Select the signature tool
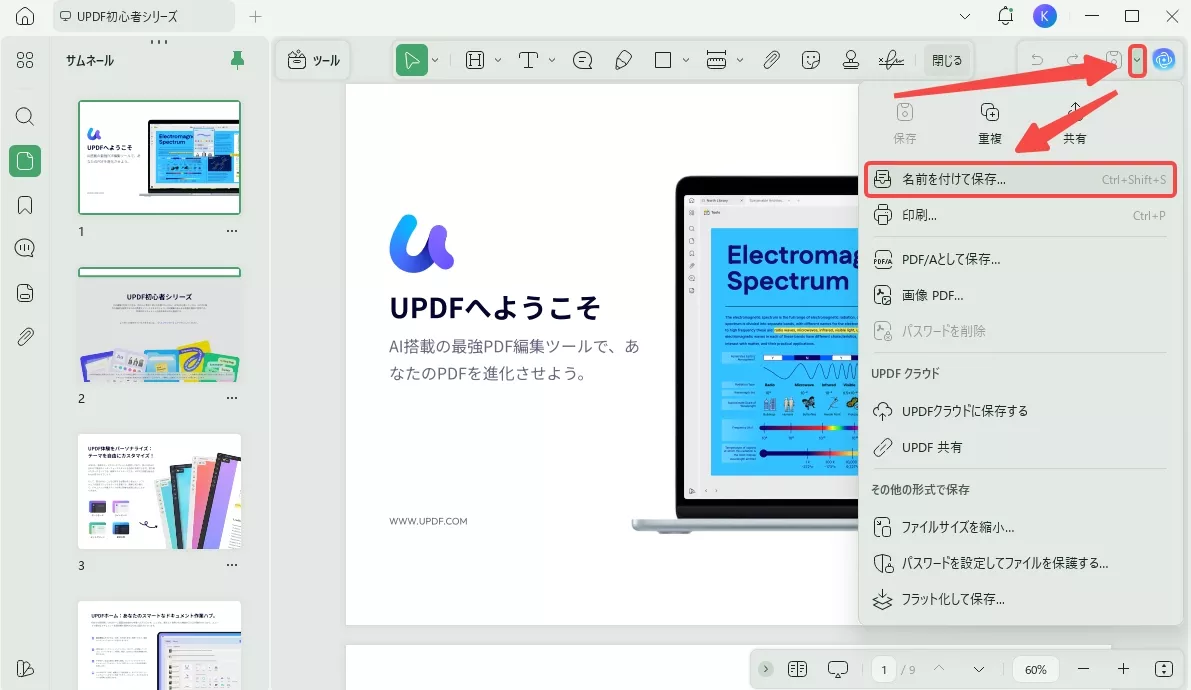 tap(891, 60)
